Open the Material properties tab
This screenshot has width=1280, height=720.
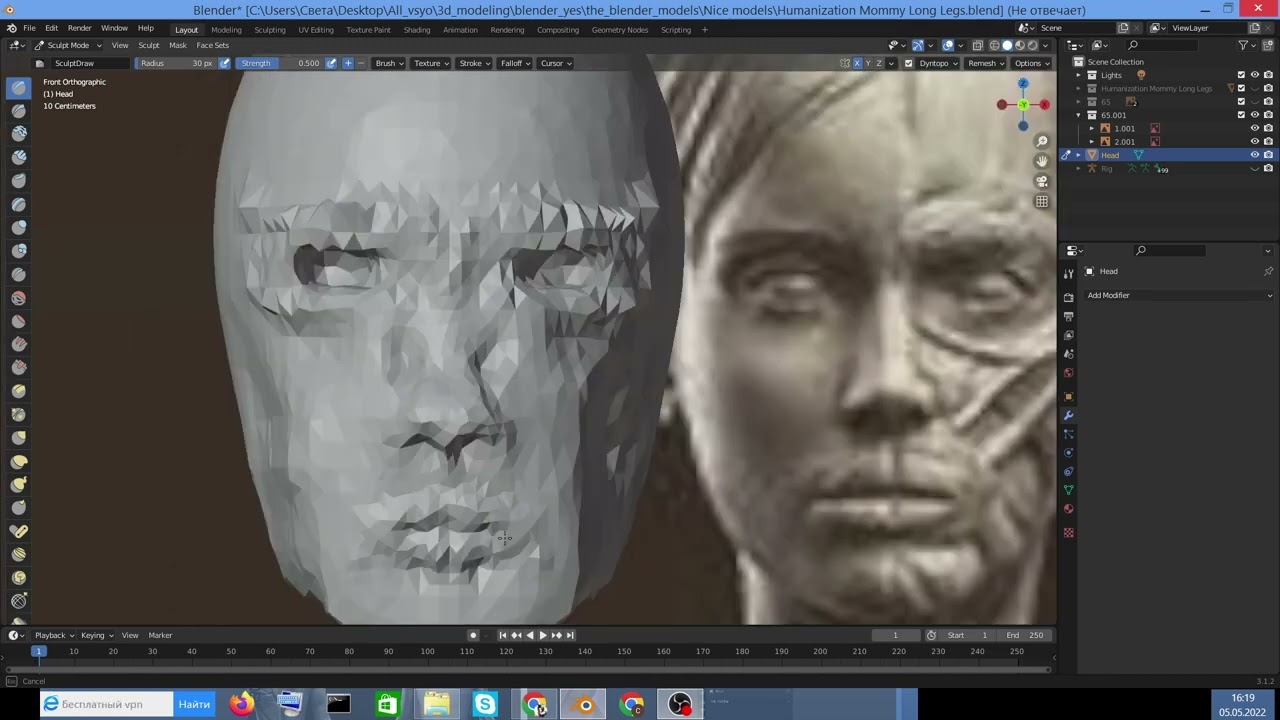coord(1068,509)
